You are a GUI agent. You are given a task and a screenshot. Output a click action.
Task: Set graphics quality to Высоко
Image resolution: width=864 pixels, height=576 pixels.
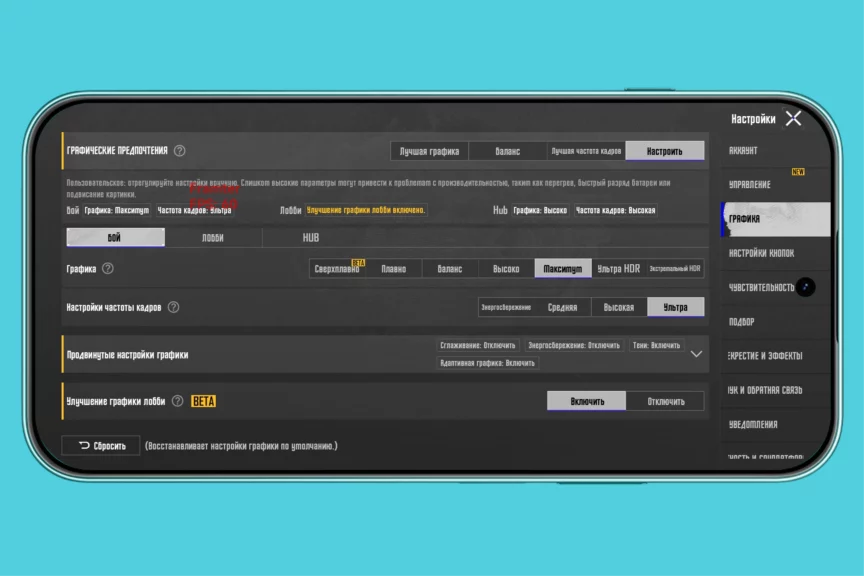pos(506,268)
